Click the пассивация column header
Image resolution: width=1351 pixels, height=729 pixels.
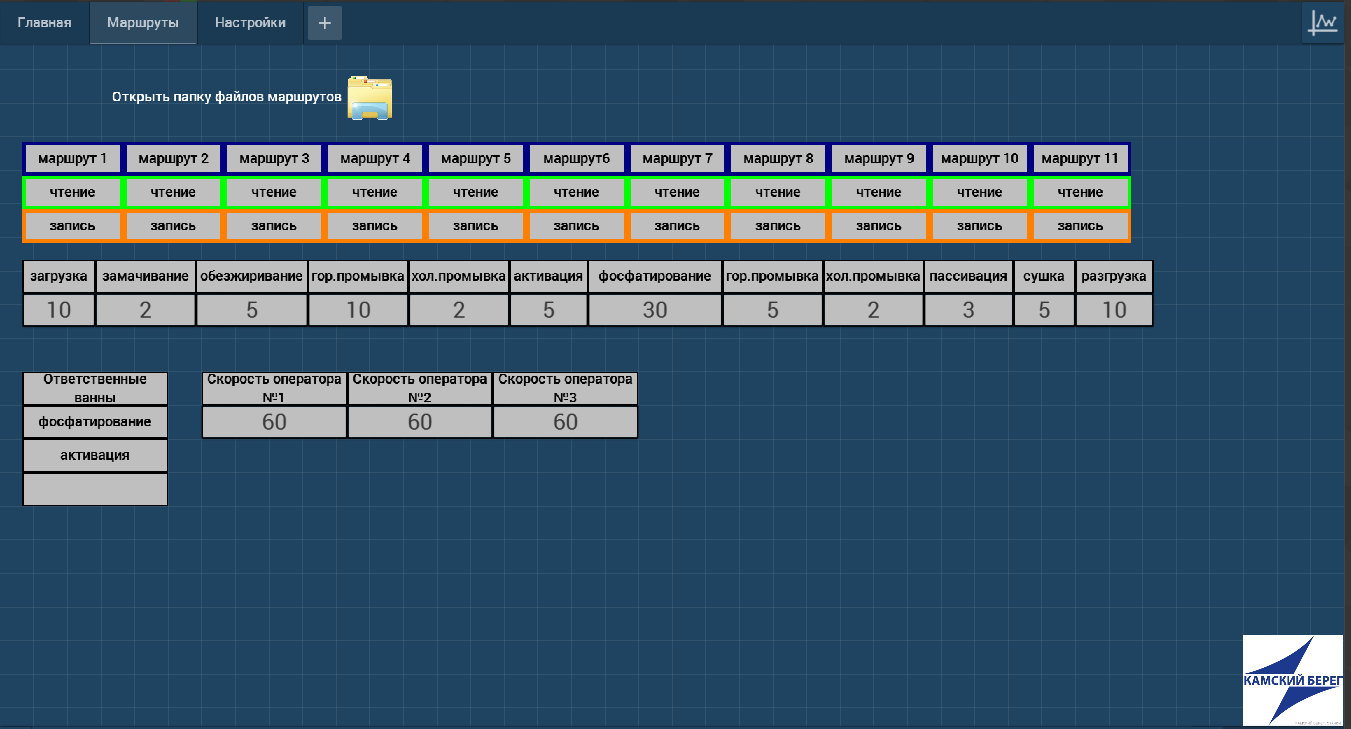click(x=968, y=276)
